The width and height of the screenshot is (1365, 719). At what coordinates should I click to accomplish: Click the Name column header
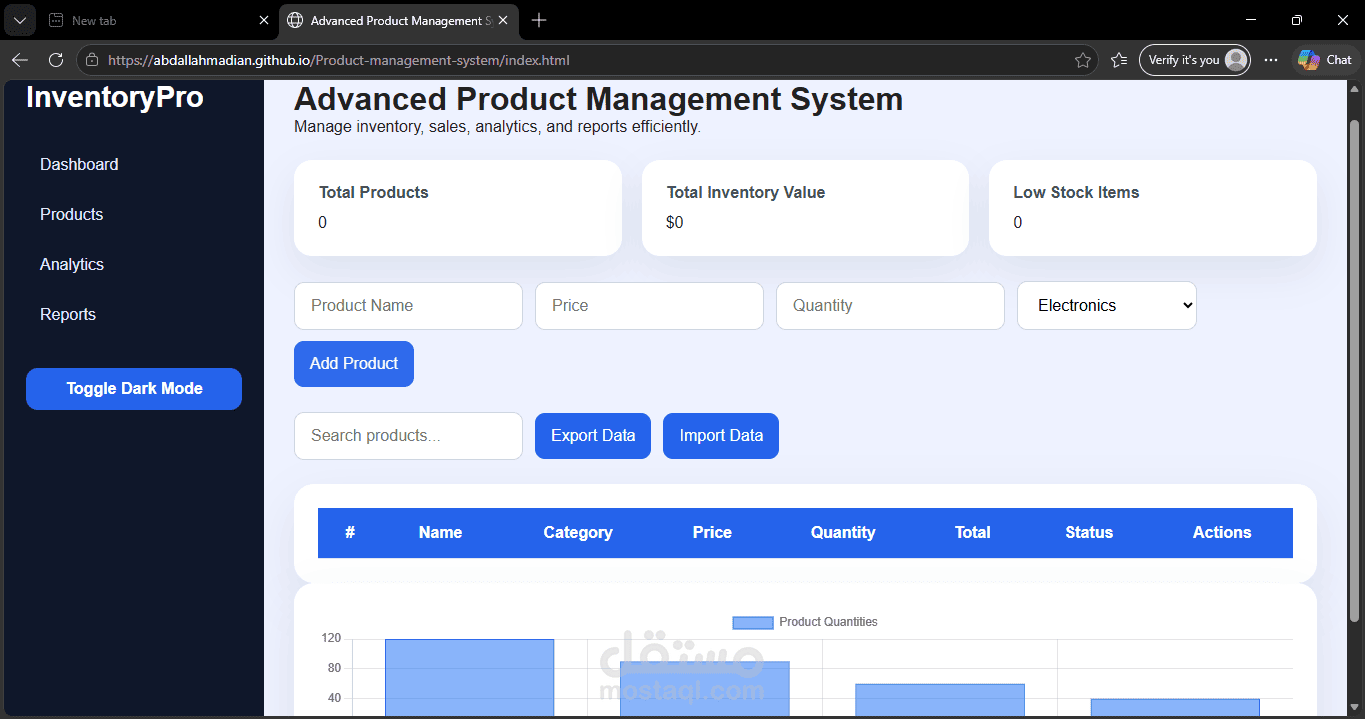440,533
